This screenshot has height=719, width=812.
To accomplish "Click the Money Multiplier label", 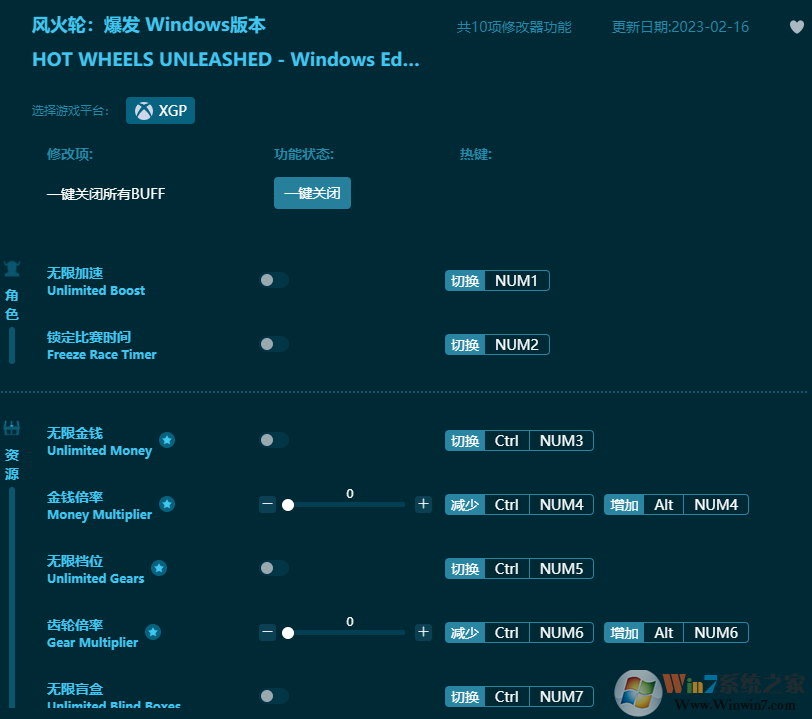I will (x=99, y=515).
